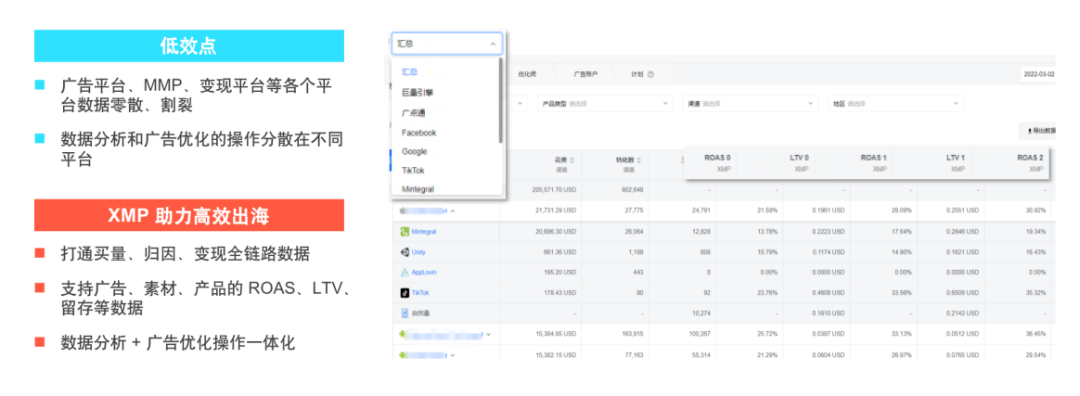1080x396 pixels.
Task: Click Android icon in 15,384.85 USD row
Action: click(402, 335)
